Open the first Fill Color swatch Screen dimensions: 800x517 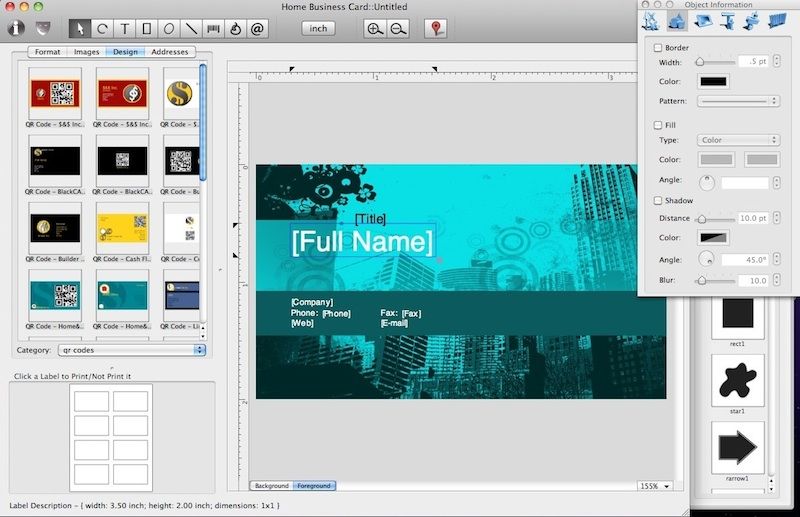[716, 160]
